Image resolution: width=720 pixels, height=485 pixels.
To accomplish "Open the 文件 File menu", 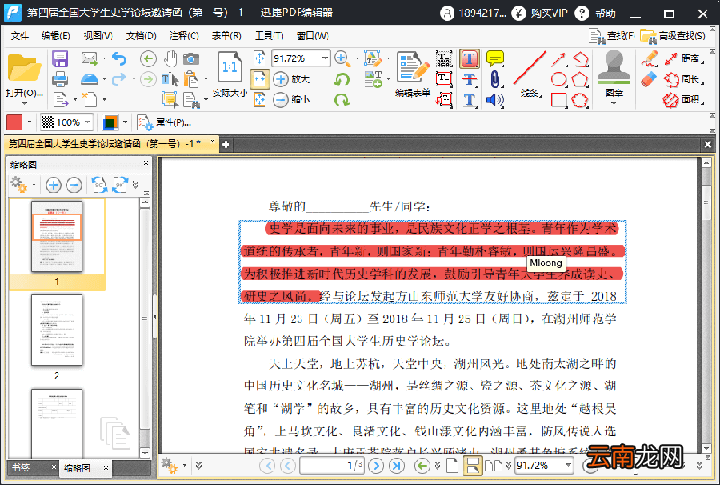I will click(x=19, y=35).
